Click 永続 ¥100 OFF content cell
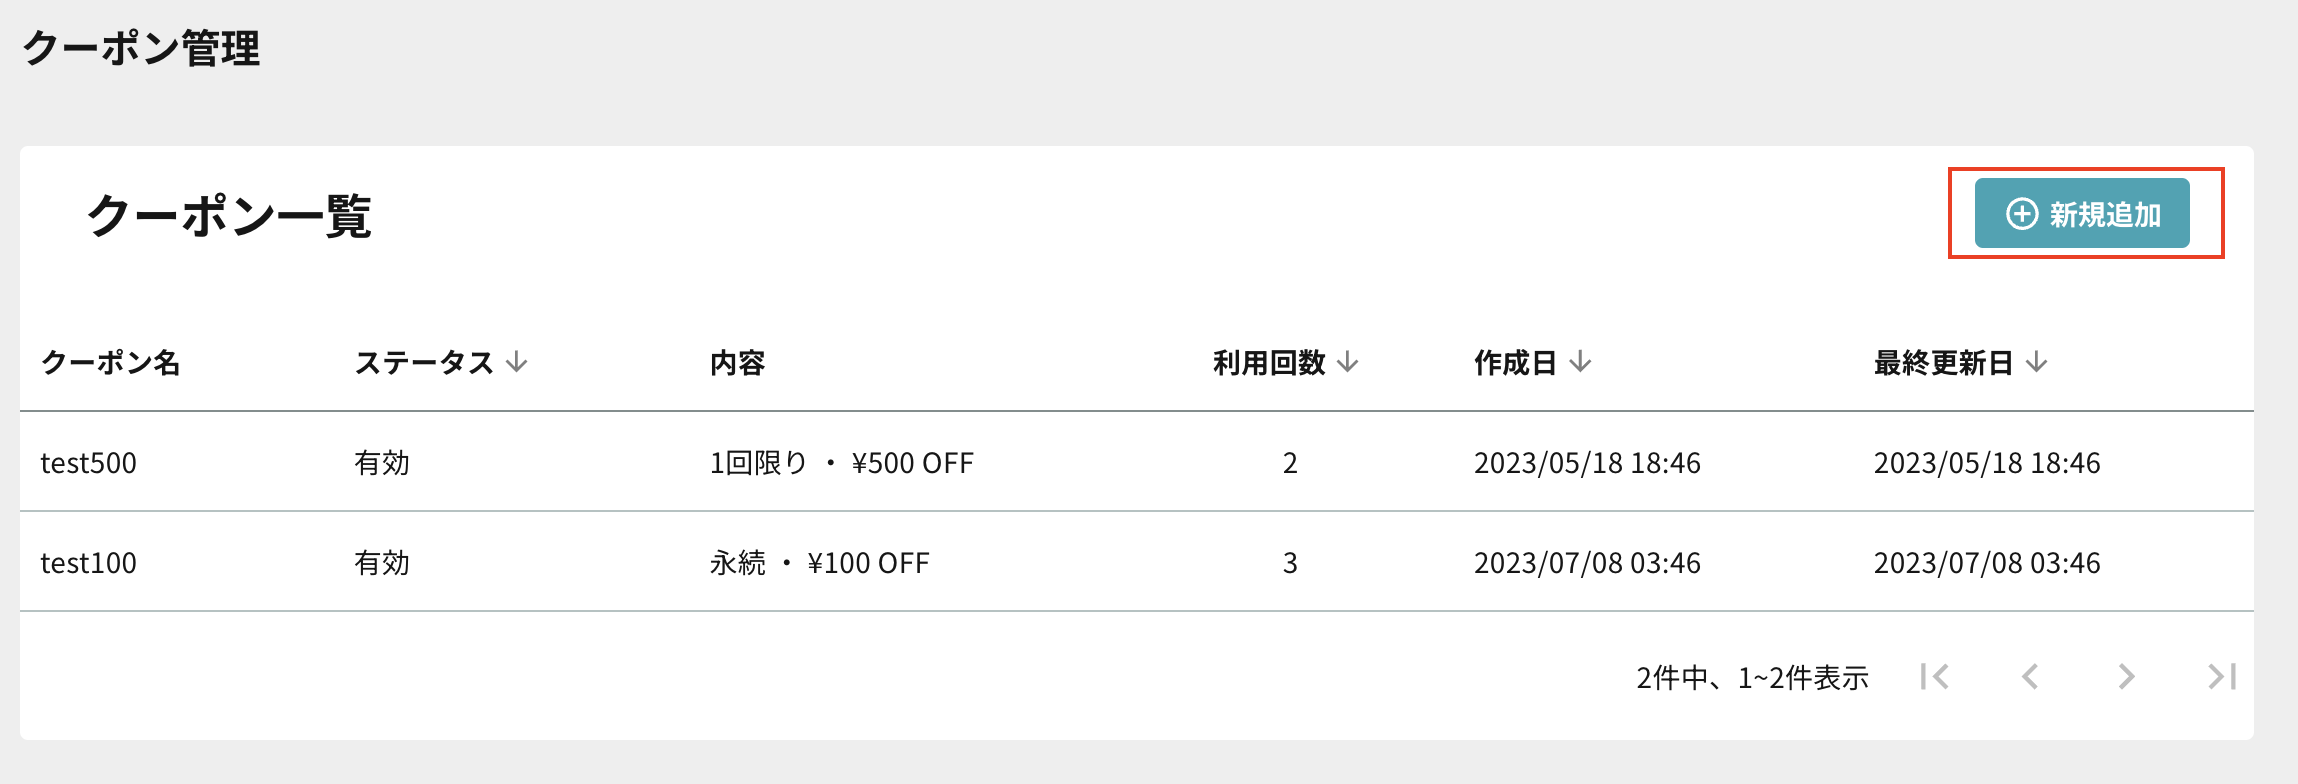This screenshot has height=784, width=2298. coord(820,563)
